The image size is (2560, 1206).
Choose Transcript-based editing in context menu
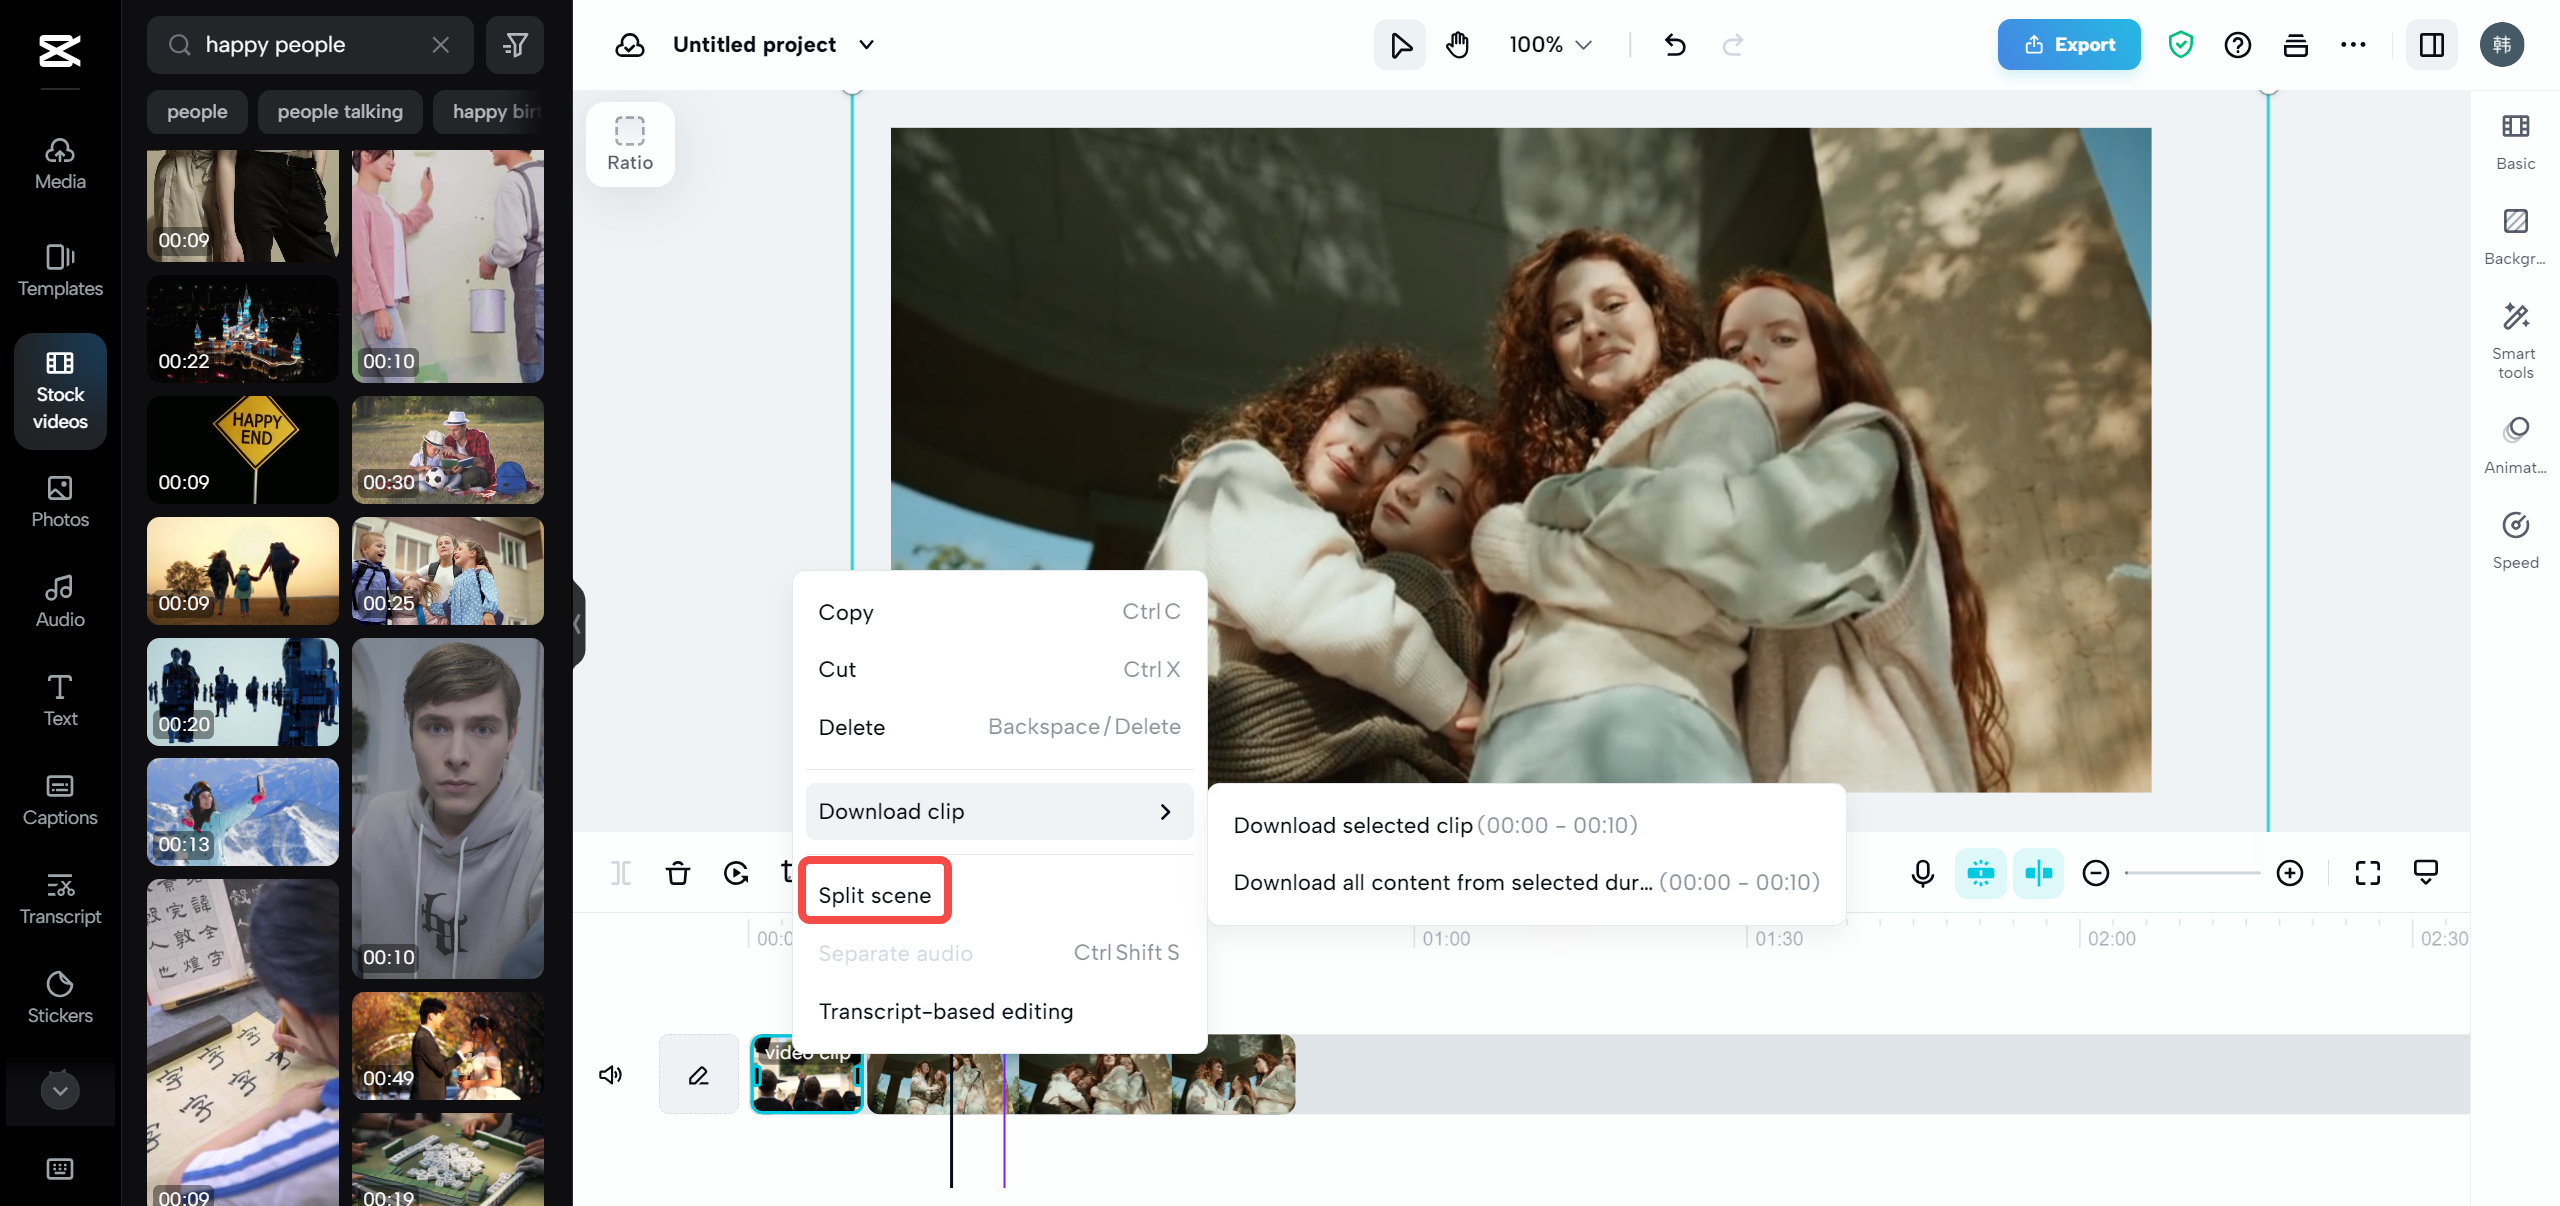[944, 1011]
